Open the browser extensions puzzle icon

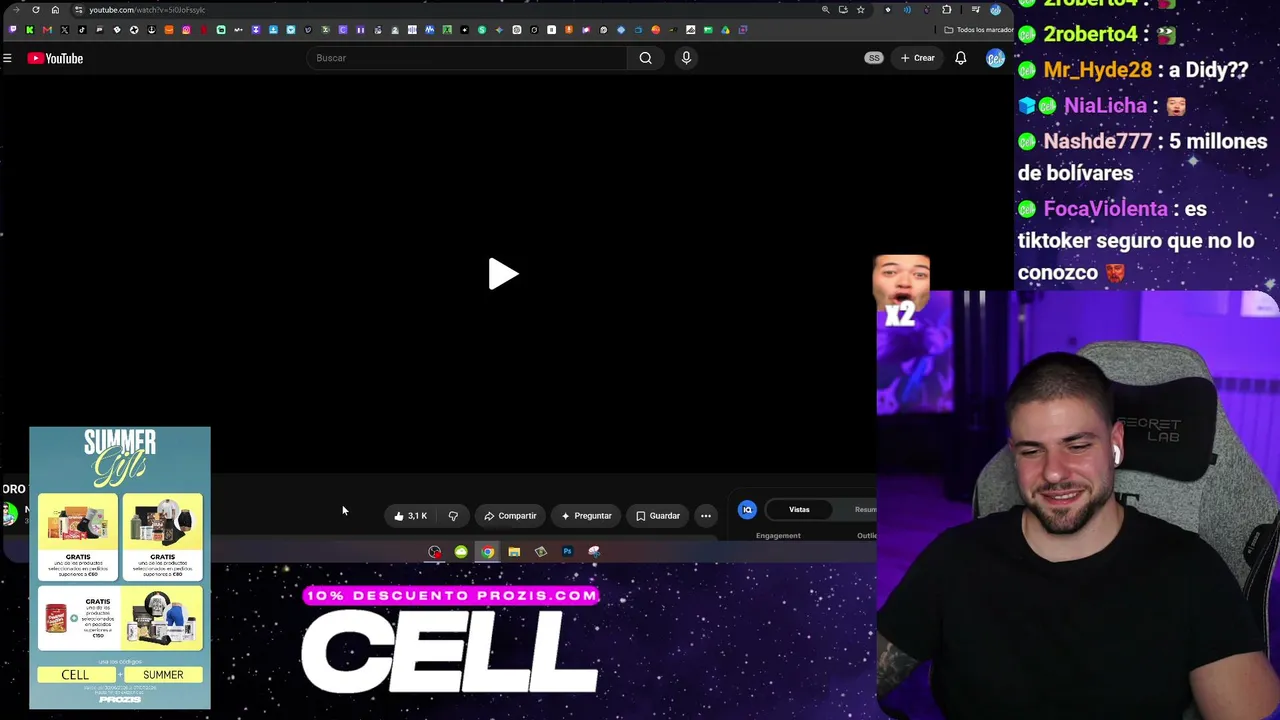(947, 10)
